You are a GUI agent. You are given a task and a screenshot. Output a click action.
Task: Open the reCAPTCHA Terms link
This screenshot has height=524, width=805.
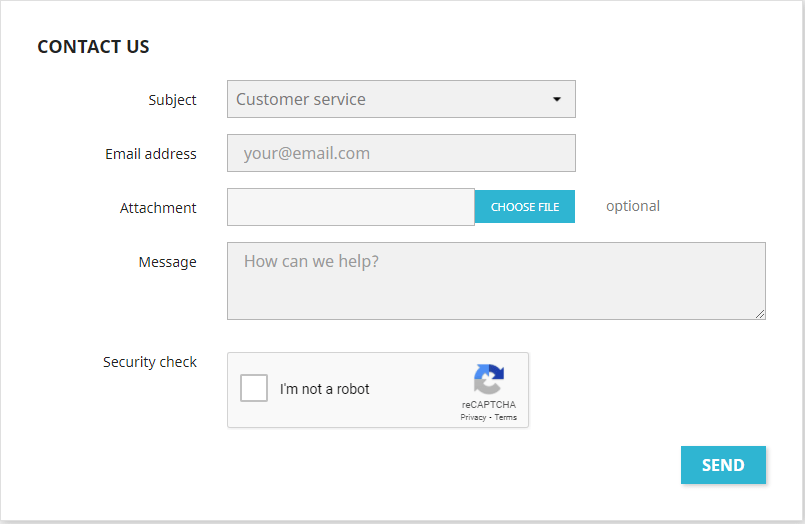(x=506, y=417)
